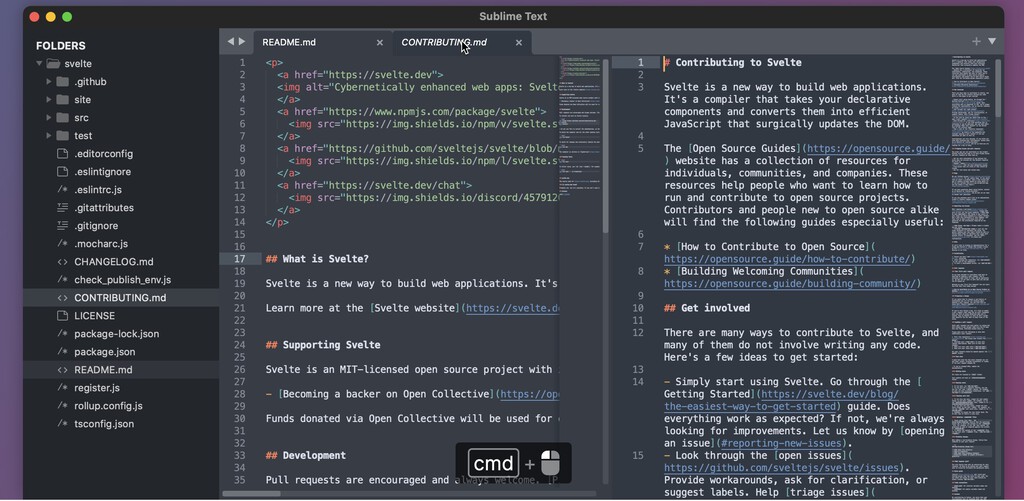Expand the test folder arrow
The height and width of the screenshot is (501, 1024).
(x=48, y=136)
